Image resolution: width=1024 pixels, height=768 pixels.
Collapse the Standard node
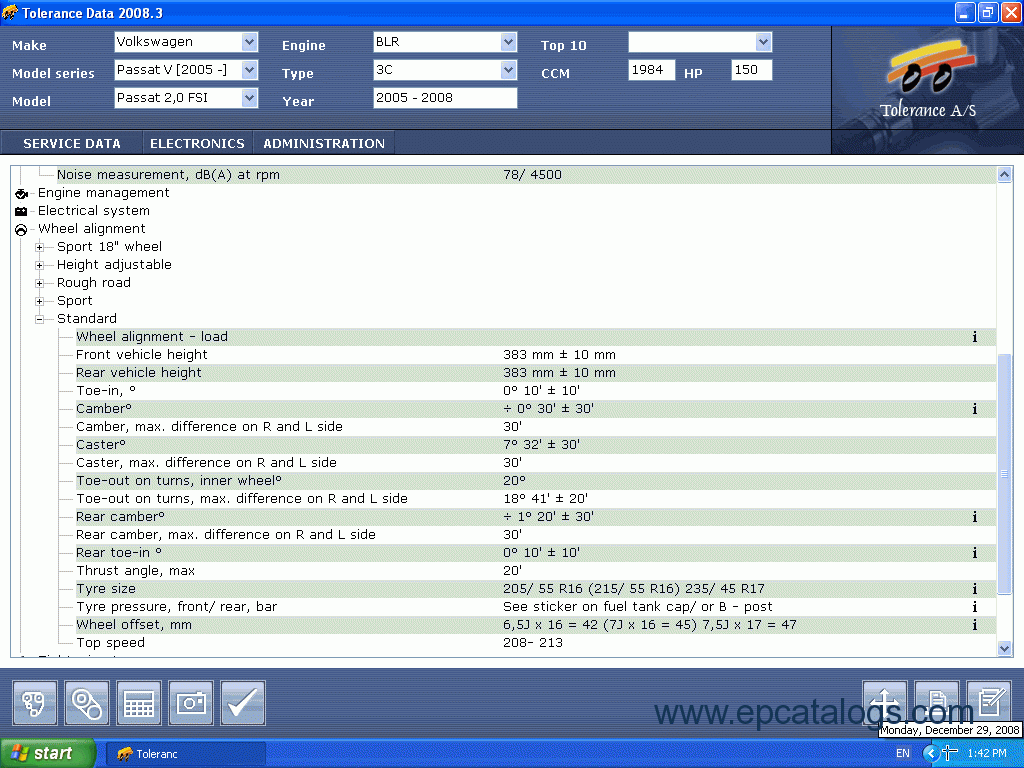point(39,319)
